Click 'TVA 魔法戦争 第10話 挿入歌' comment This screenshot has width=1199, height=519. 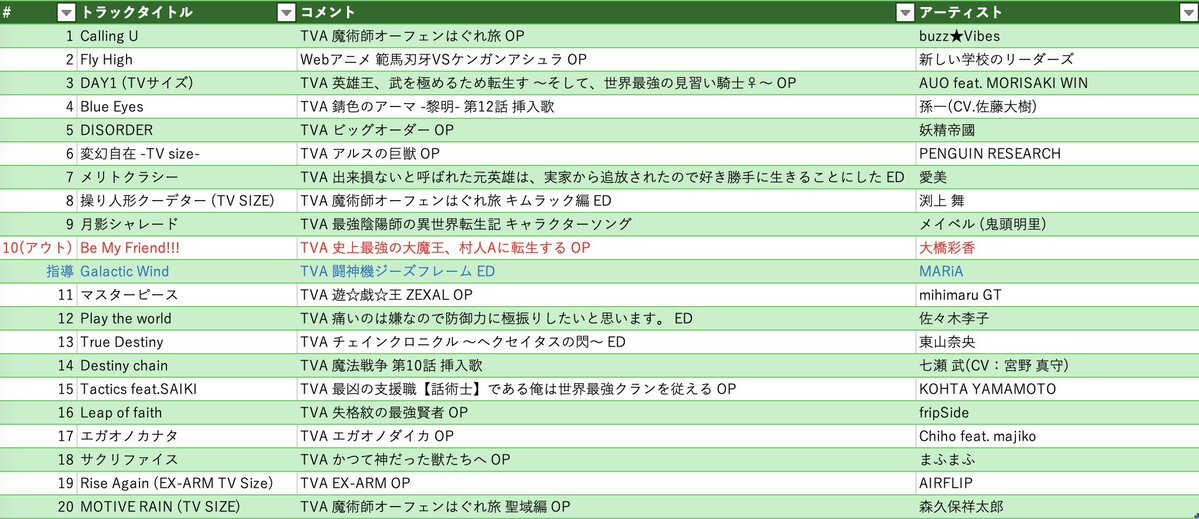(x=606, y=365)
